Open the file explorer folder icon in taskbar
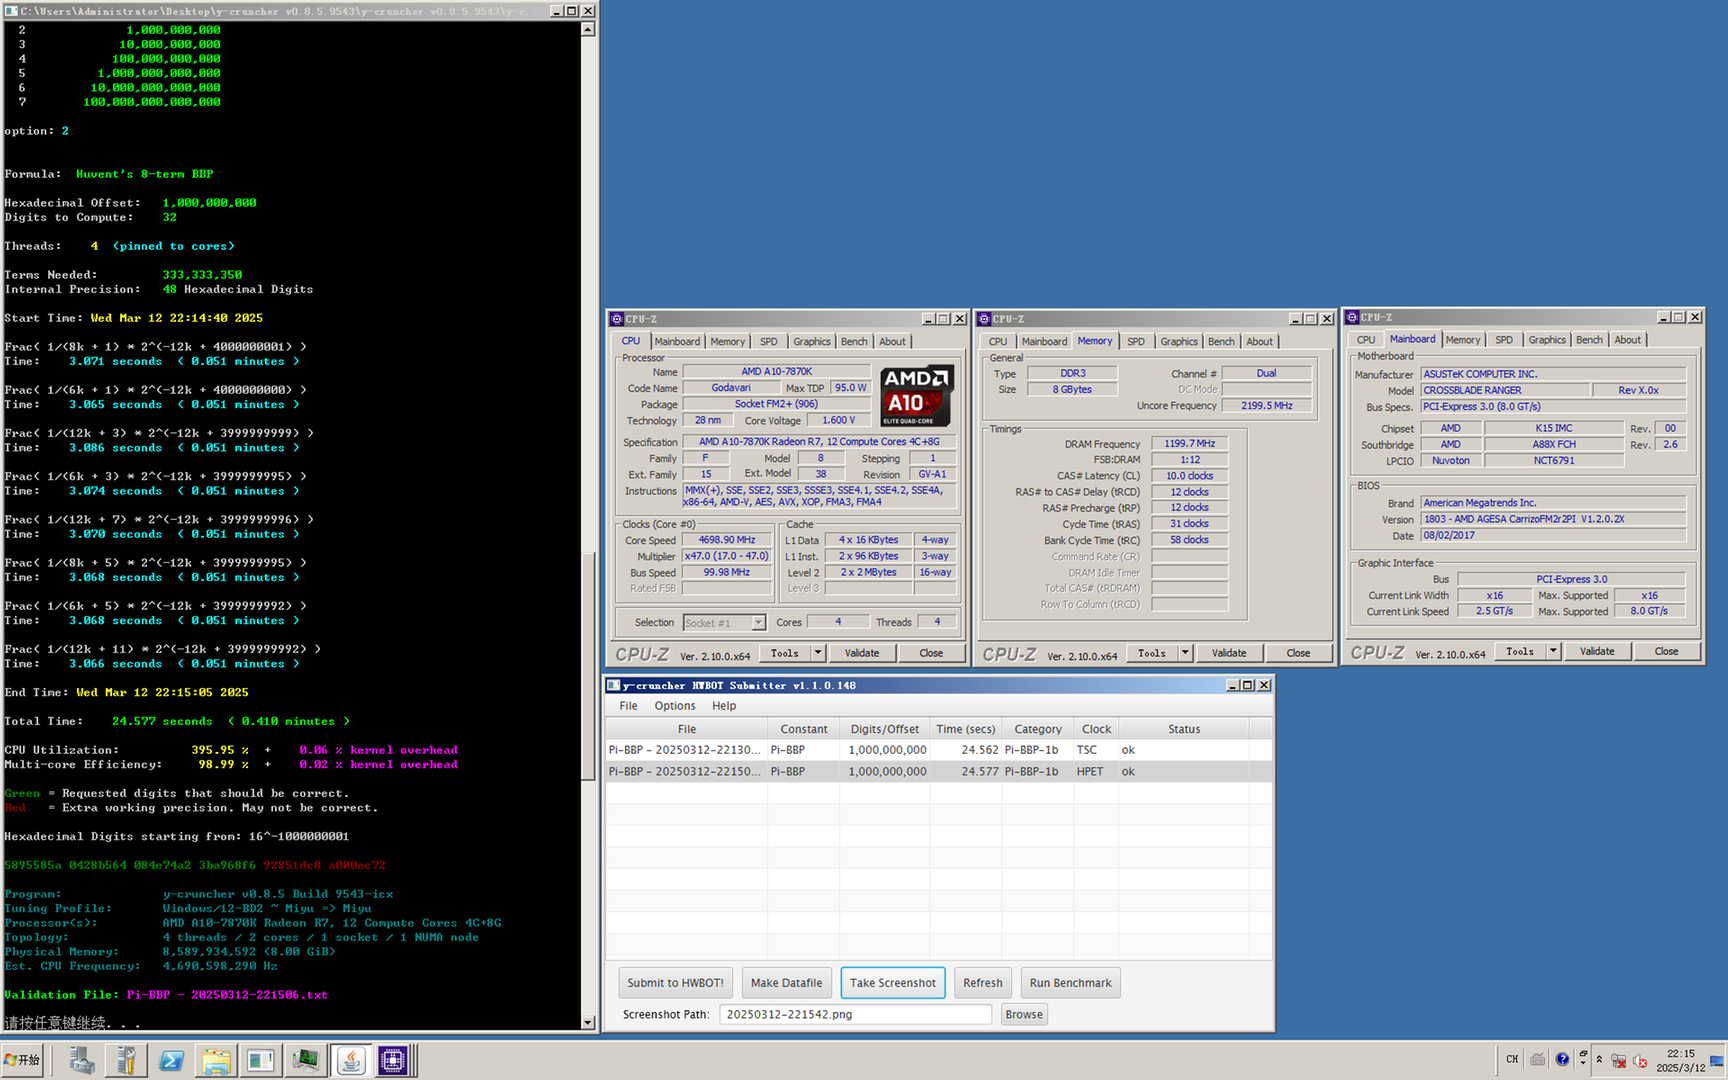Viewport: 1728px width, 1080px height. pyautogui.click(x=215, y=1060)
